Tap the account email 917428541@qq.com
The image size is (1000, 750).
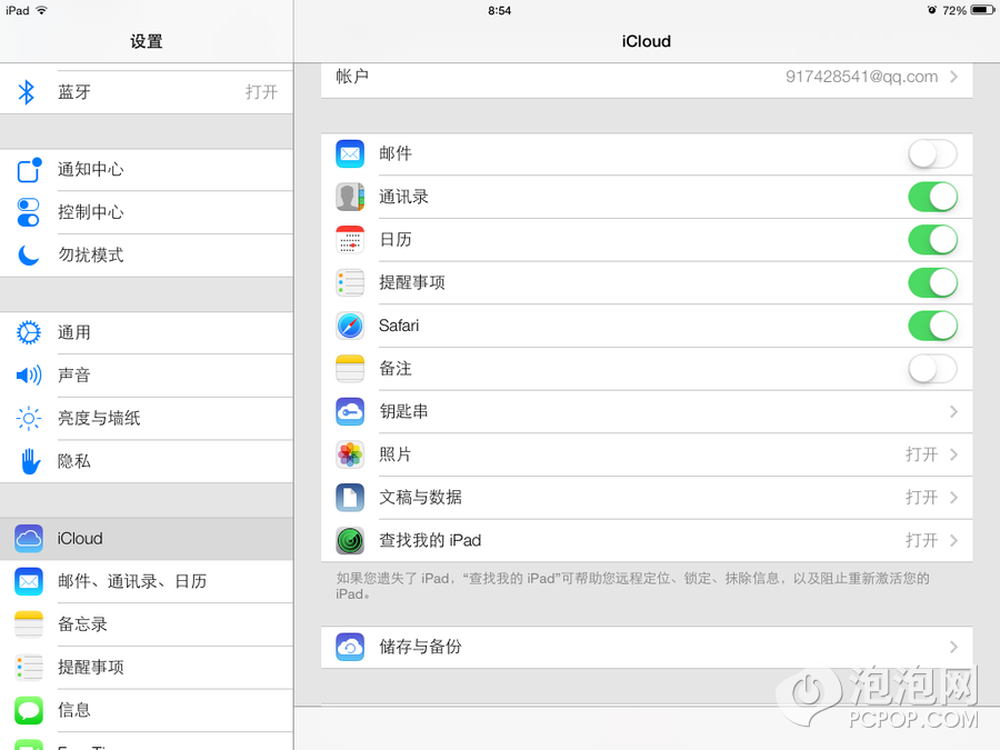click(x=862, y=77)
